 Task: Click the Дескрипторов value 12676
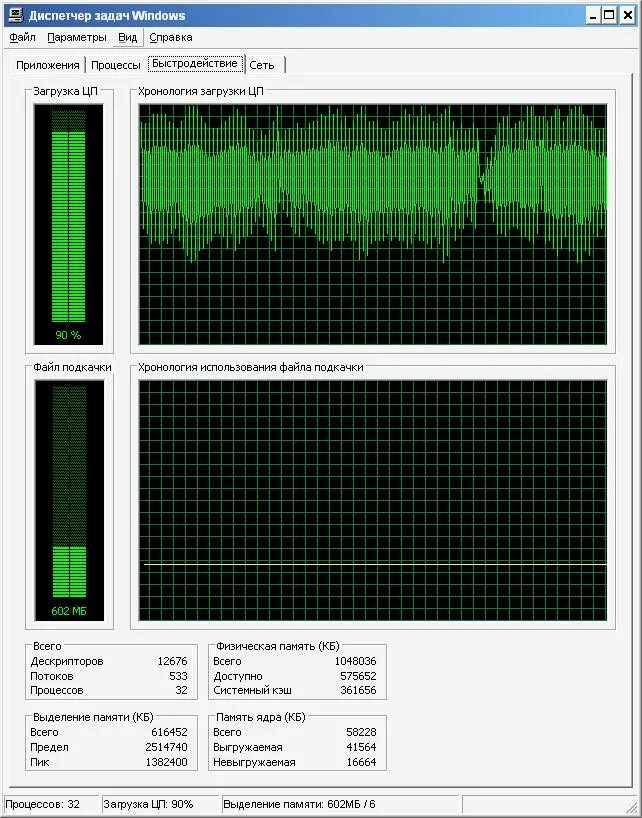tap(172, 661)
